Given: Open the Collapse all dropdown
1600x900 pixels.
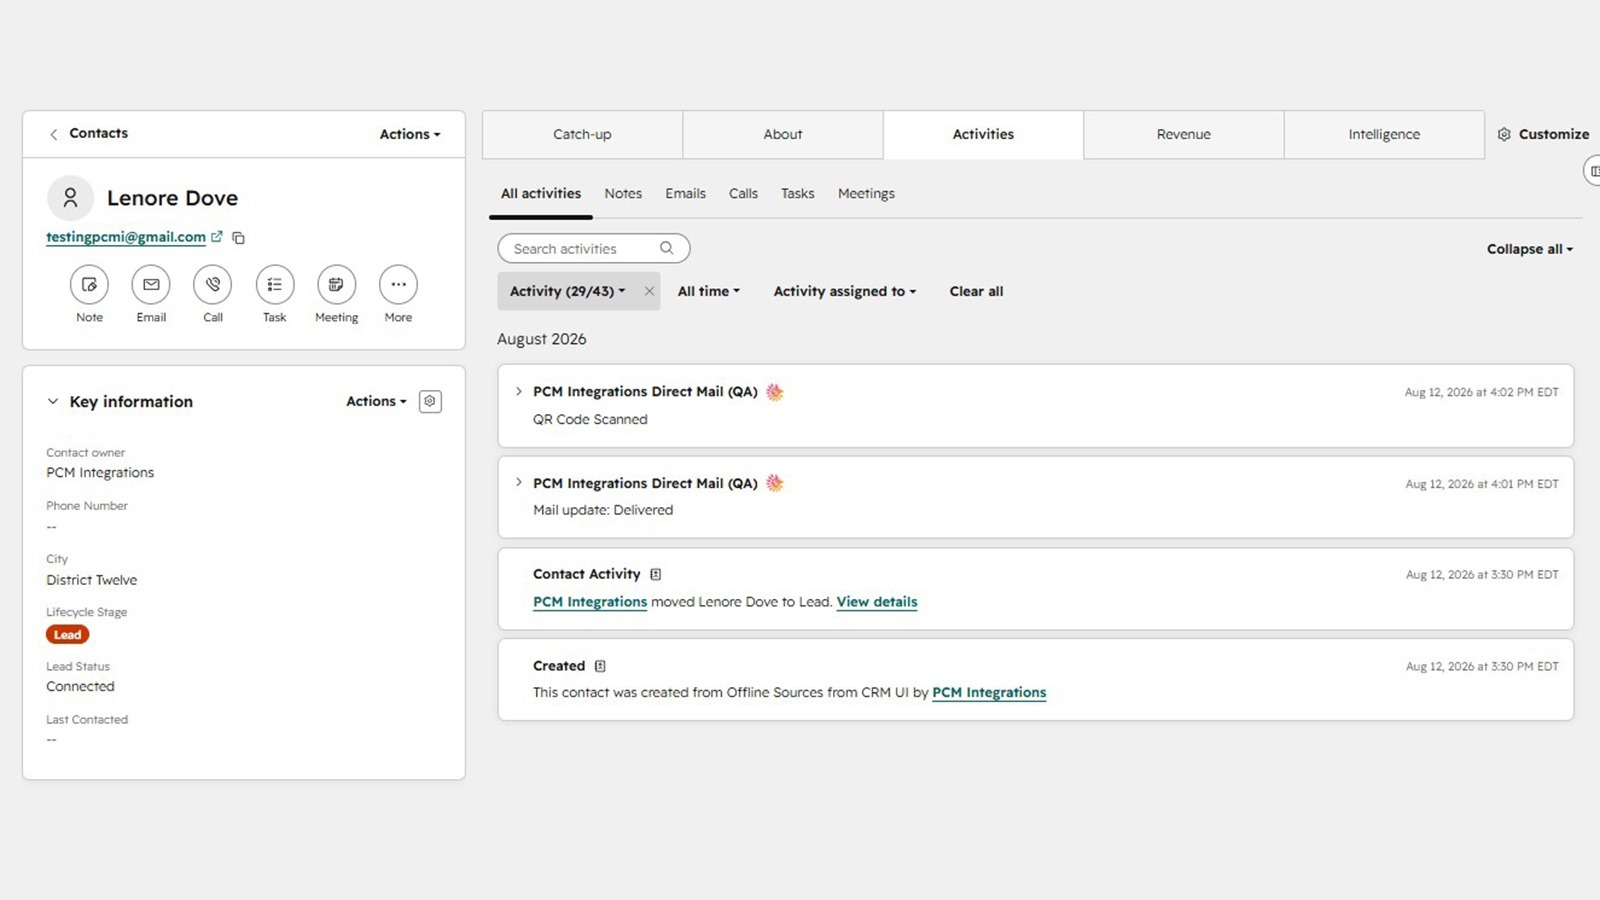Looking at the screenshot, I should (x=1530, y=249).
